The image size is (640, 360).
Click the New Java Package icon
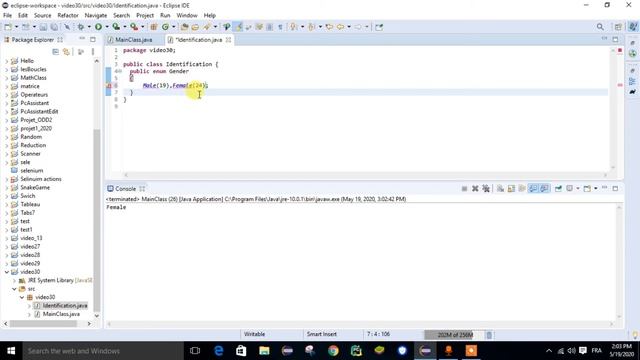(154, 27)
